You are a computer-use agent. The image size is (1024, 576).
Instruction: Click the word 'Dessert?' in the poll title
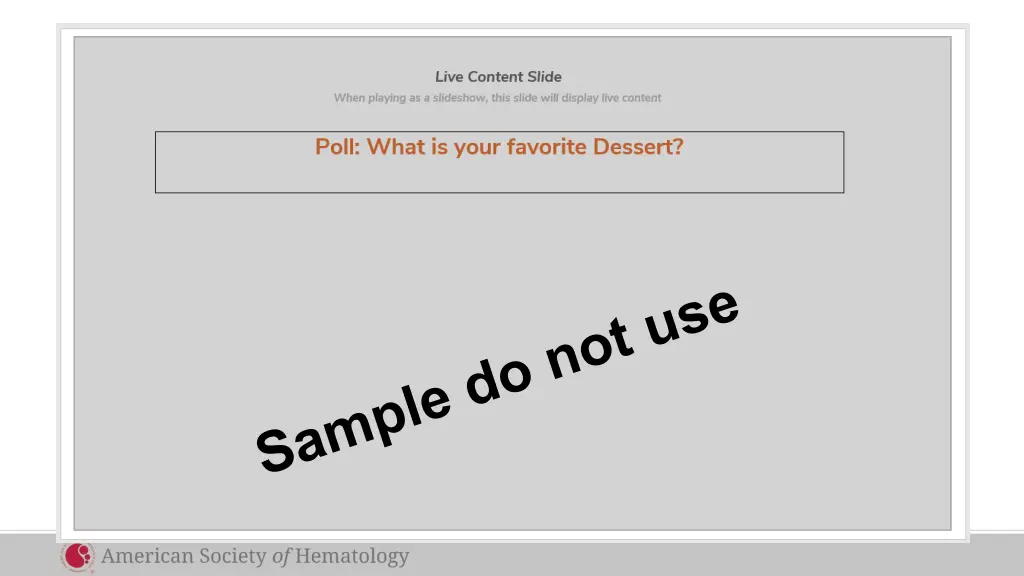[x=638, y=147]
